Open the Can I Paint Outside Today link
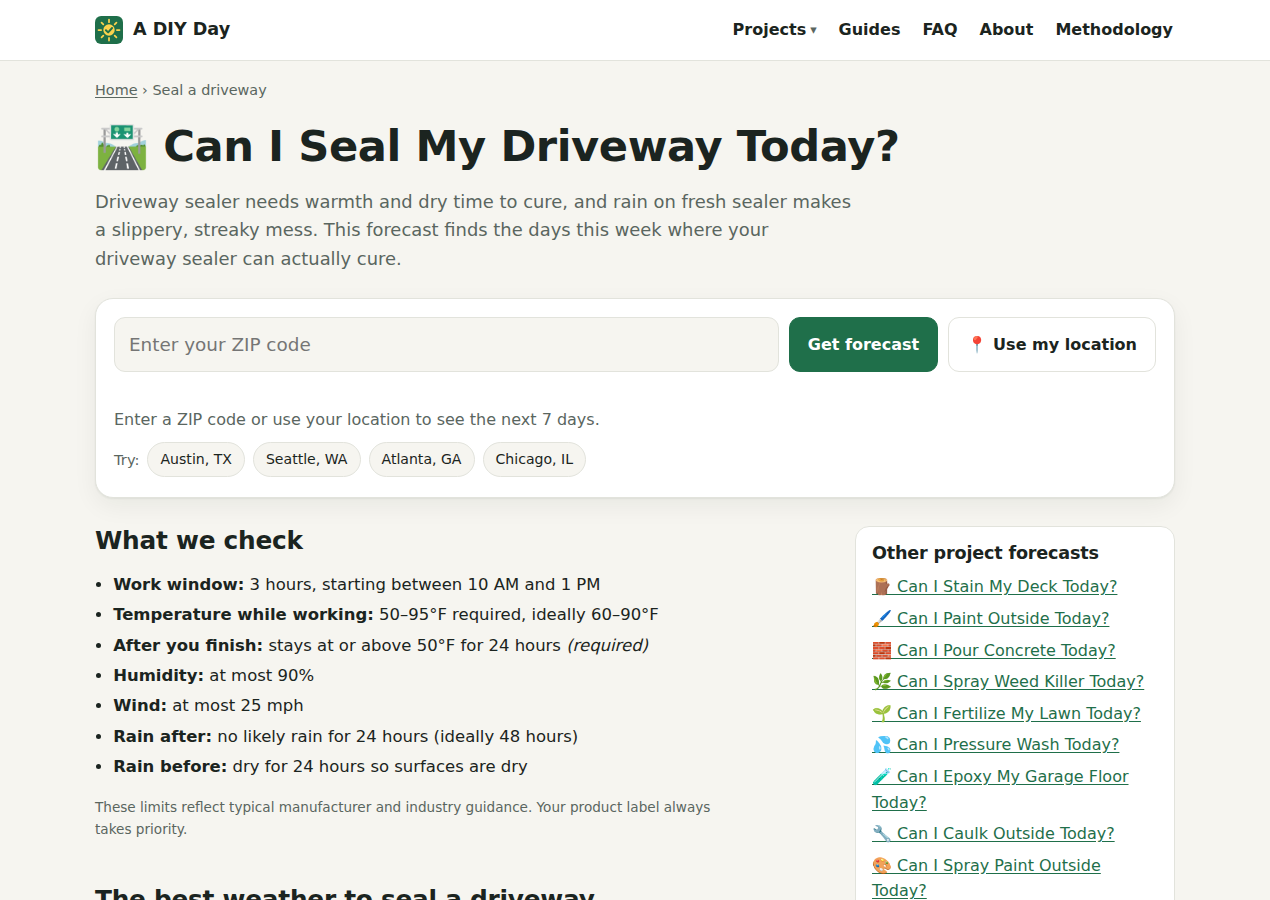Image resolution: width=1270 pixels, height=900 pixels. 990,619
